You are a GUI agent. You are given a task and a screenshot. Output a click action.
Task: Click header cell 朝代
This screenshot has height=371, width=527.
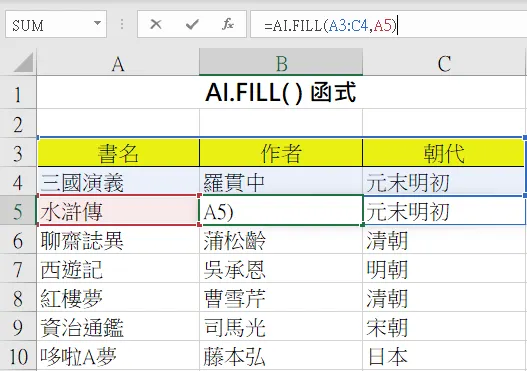[444, 153]
